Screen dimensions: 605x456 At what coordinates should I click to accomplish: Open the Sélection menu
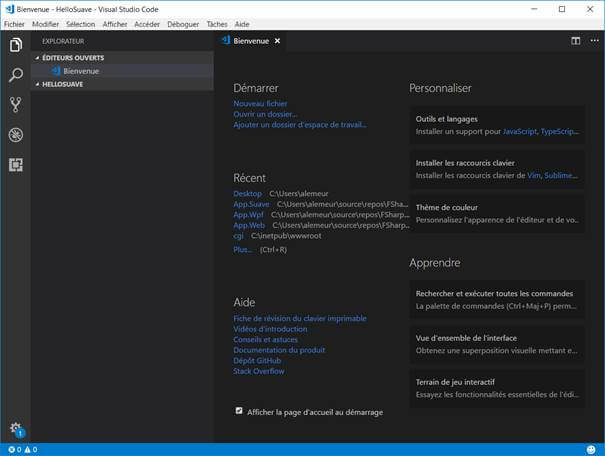point(81,24)
